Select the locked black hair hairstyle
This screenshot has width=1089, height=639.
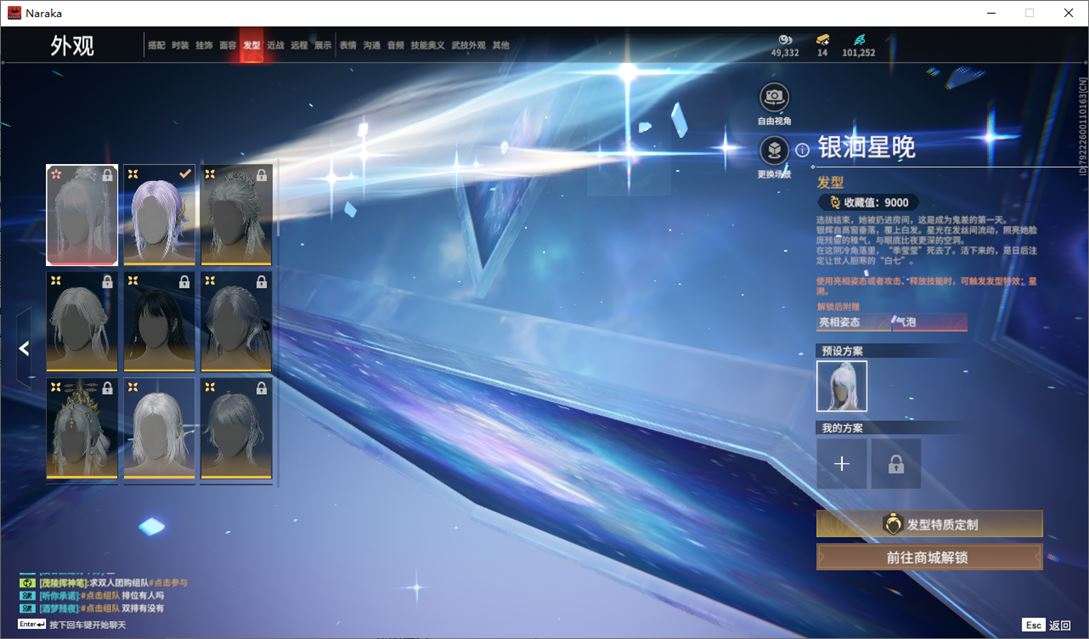(159, 321)
